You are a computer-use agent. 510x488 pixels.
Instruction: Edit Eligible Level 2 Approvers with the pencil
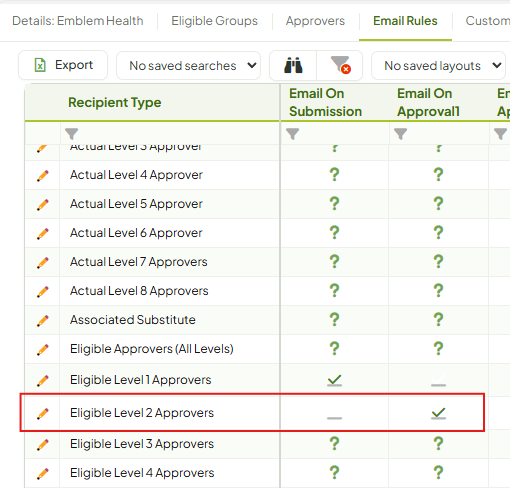(x=42, y=413)
